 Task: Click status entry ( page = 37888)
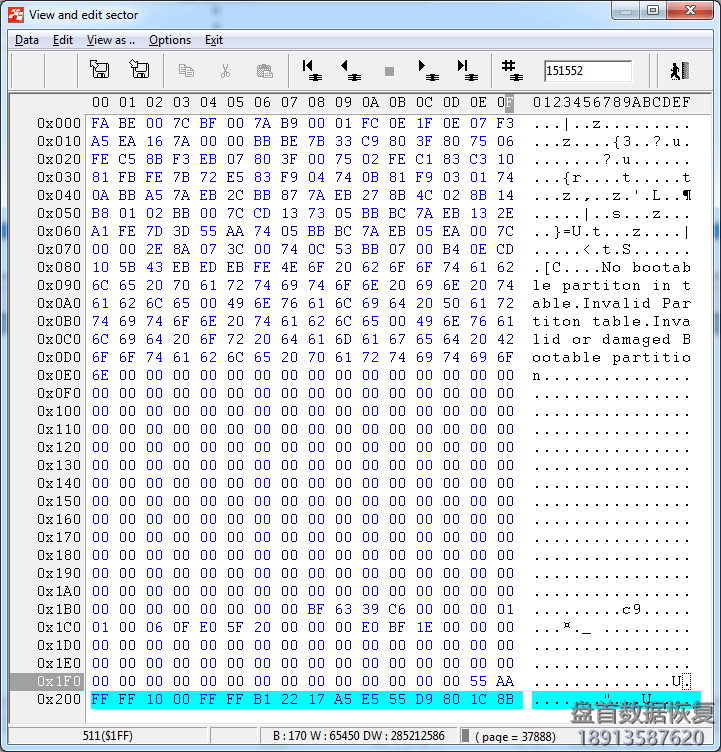(515, 737)
